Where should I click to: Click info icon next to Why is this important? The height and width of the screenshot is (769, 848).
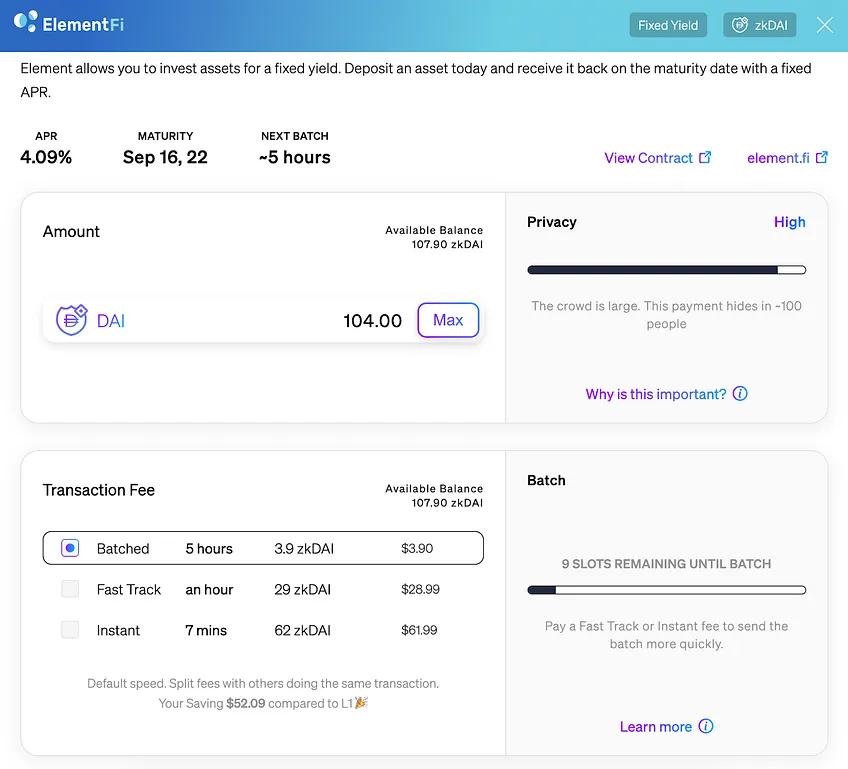pyautogui.click(x=740, y=394)
